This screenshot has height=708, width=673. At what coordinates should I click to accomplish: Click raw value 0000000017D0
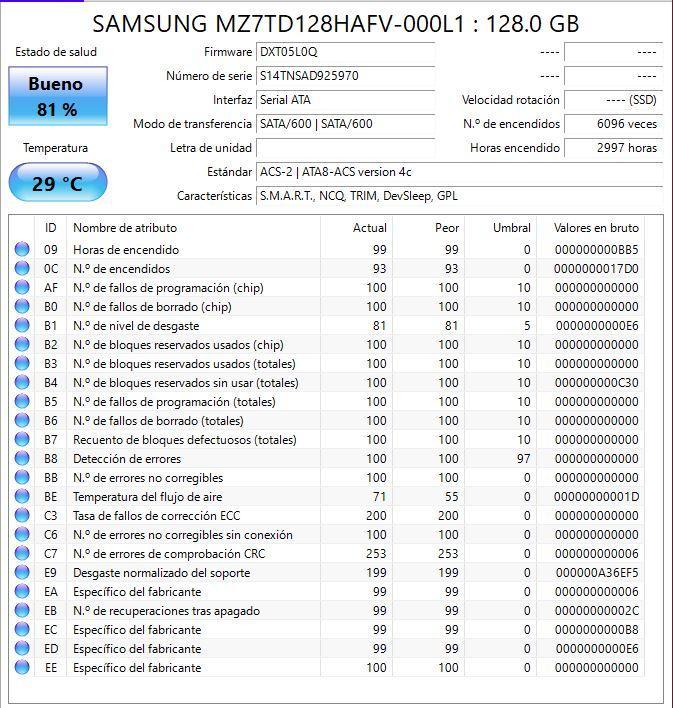[596, 269]
